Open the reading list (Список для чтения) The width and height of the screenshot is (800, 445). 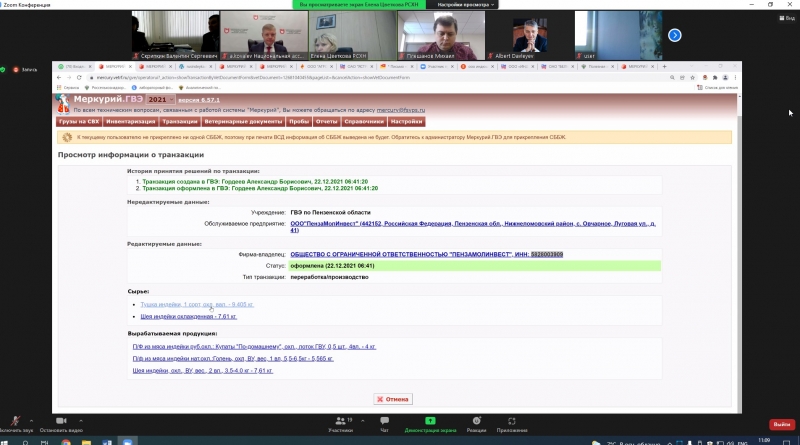pyautogui.click(x=717, y=88)
